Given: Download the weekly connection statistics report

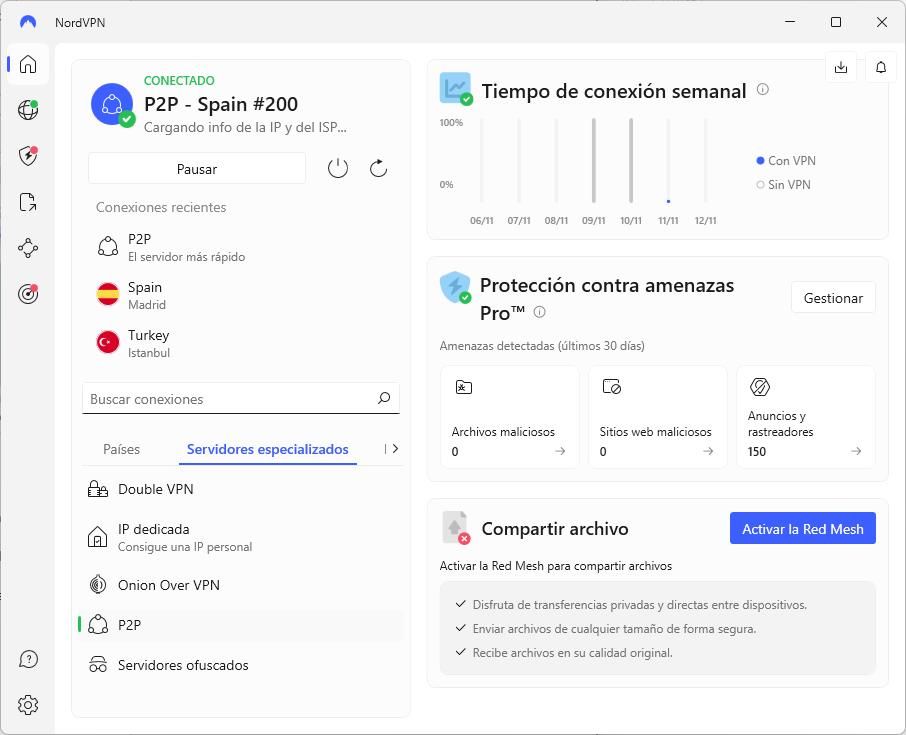Looking at the screenshot, I should point(841,67).
